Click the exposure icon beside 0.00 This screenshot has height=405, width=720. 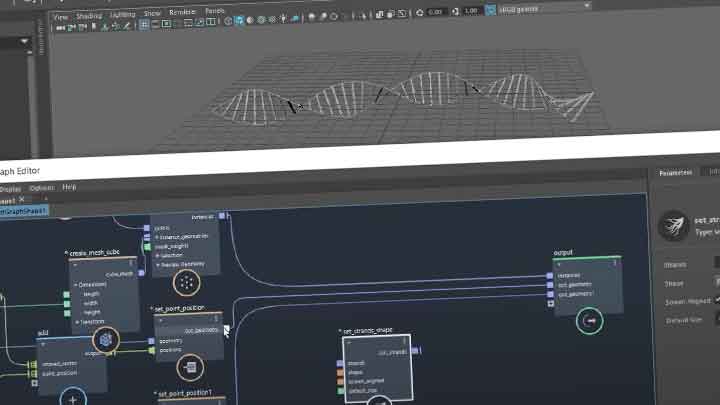tap(420, 13)
